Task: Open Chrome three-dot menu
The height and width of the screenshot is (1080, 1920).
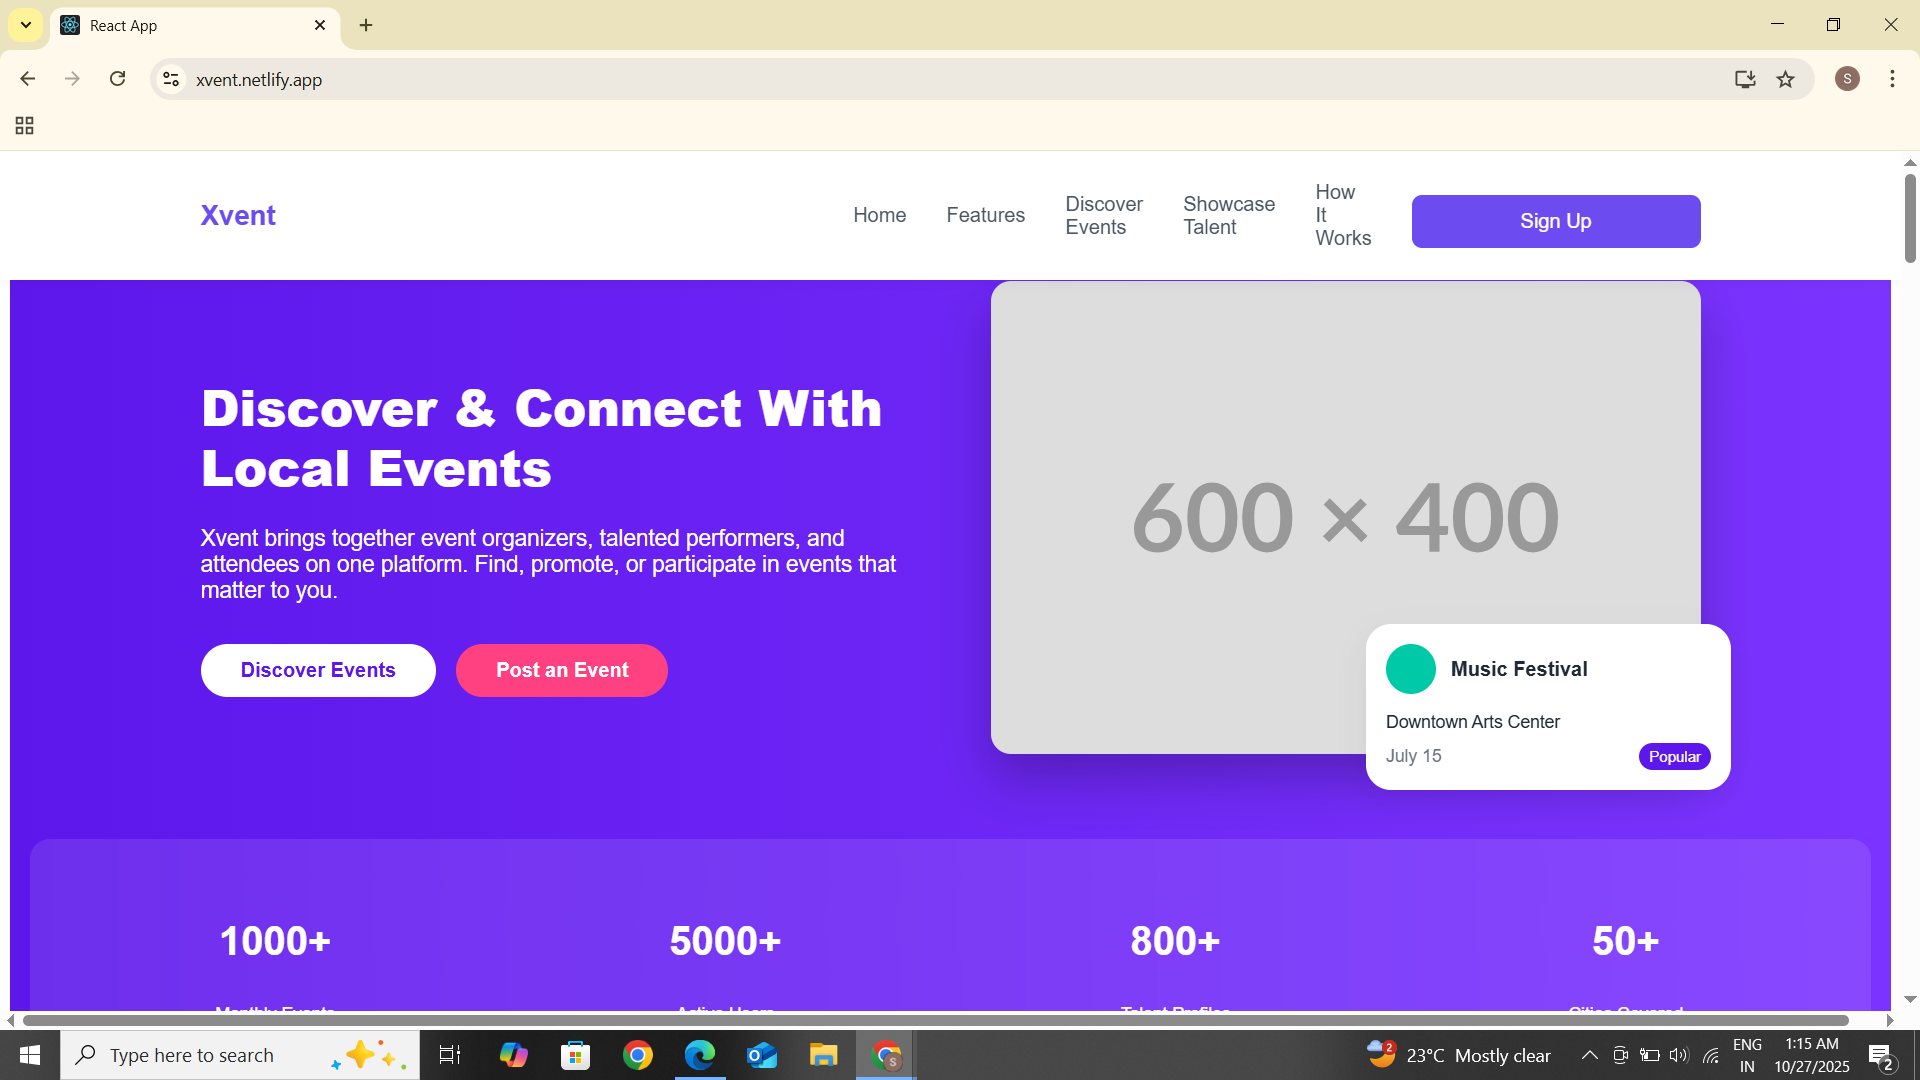Action: [1892, 79]
